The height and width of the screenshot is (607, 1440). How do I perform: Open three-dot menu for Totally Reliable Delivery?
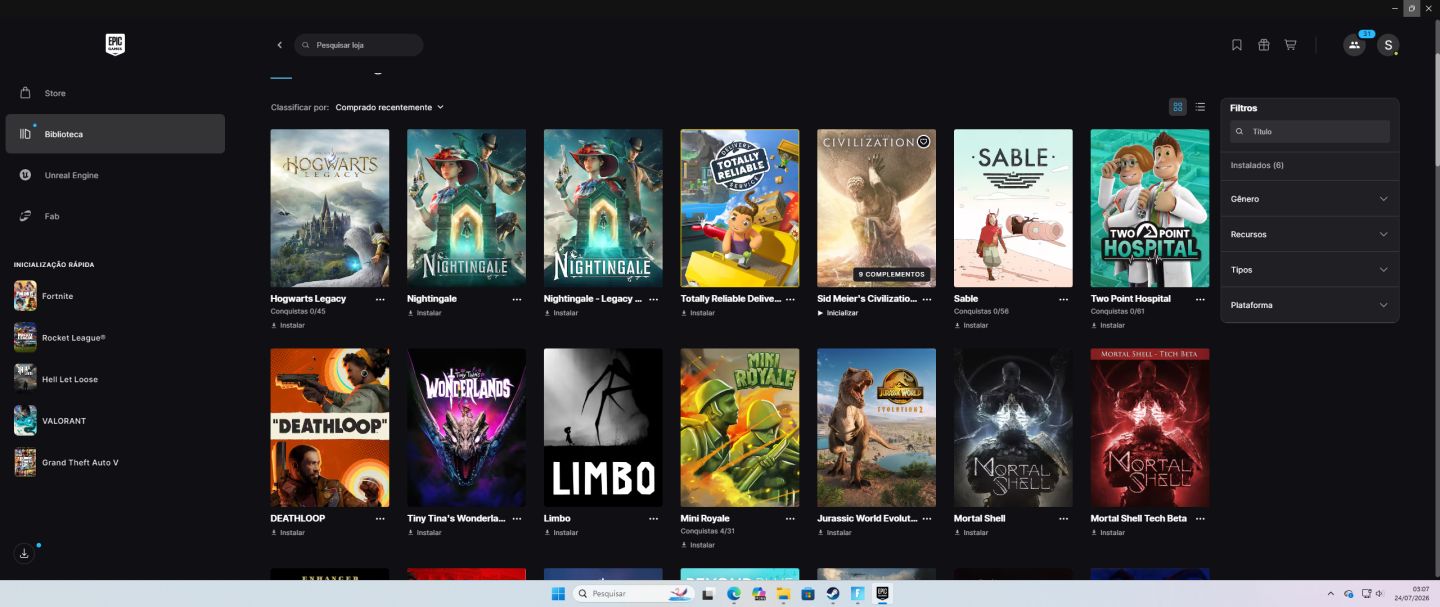click(x=790, y=299)
